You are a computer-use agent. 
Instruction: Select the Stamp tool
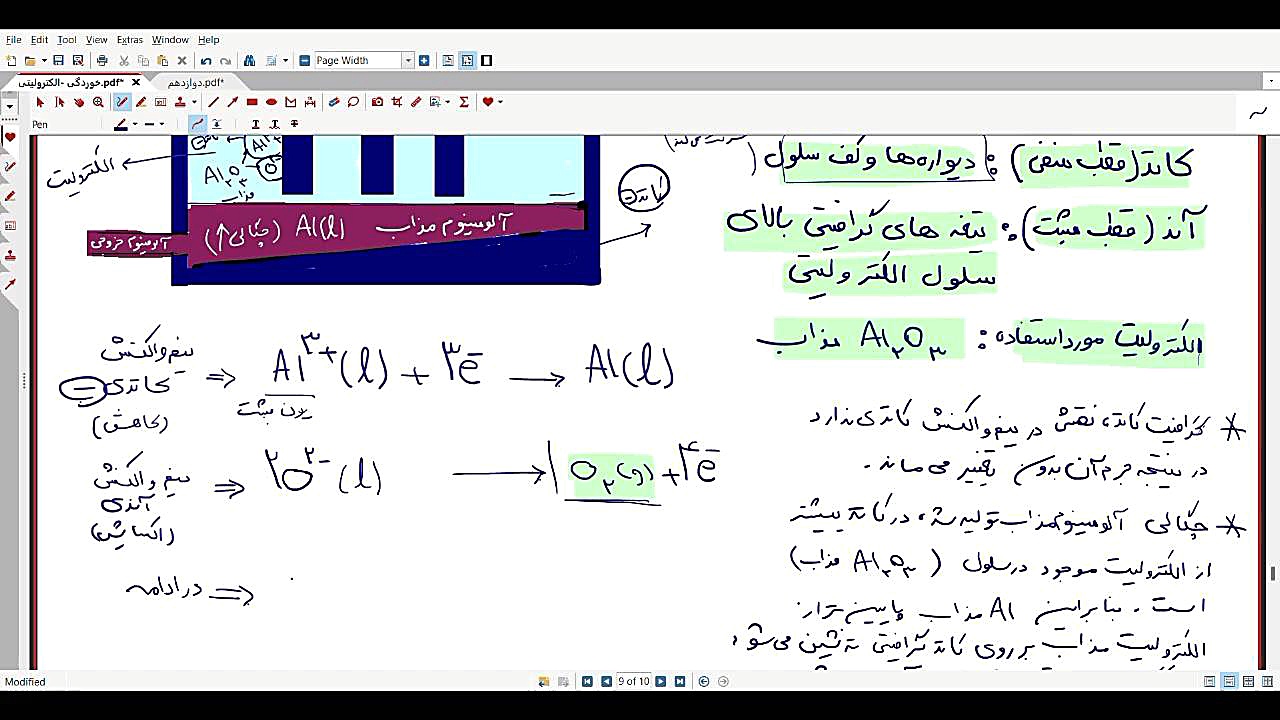[180, 102]
